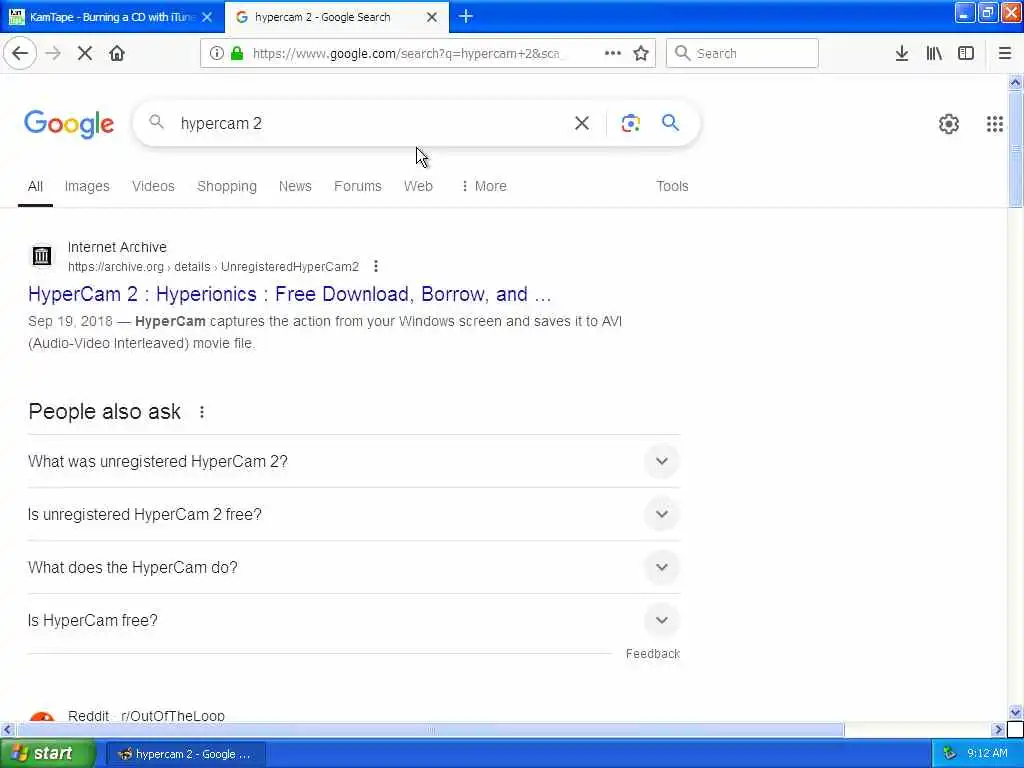Click the 'Internet Archive' site name

tap(117, 247)
